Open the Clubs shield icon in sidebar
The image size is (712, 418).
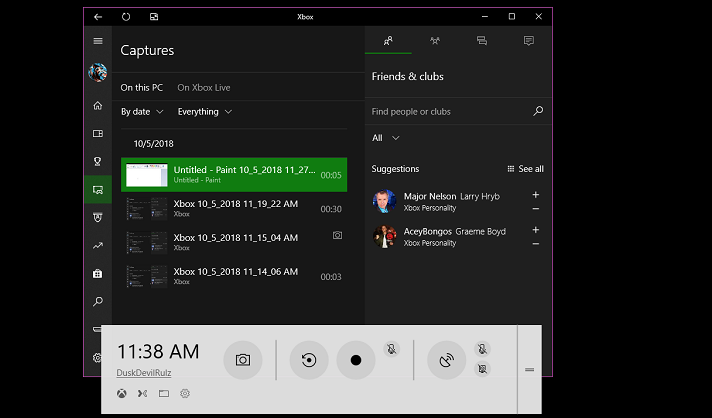(98, 217)
